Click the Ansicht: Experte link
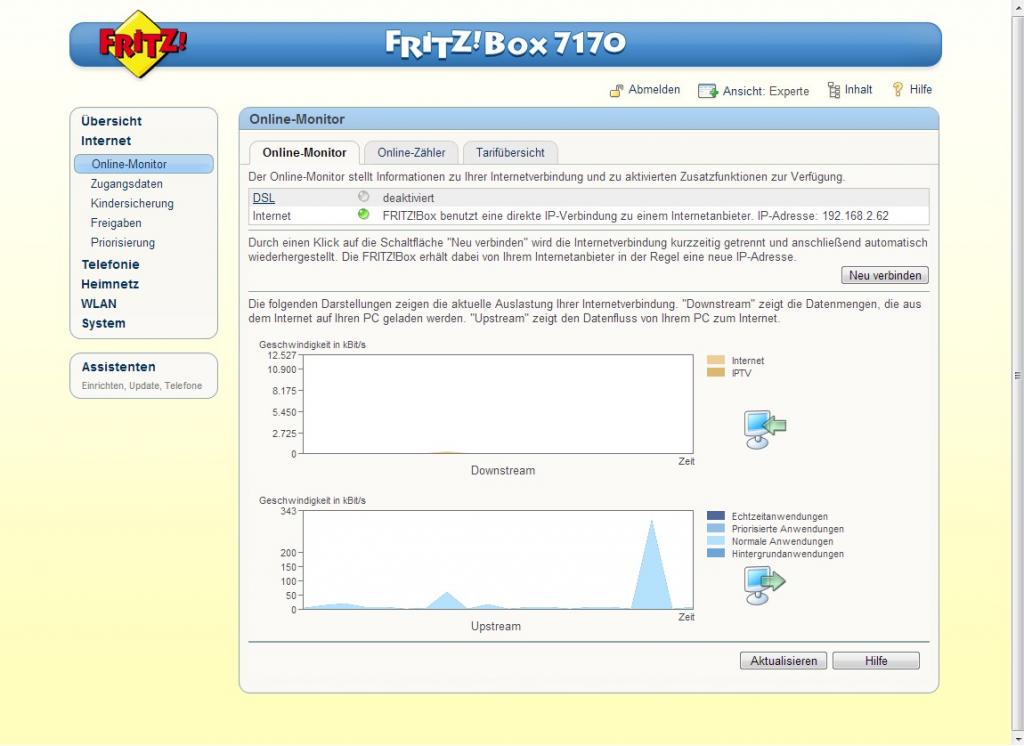1024x746 pixels. 765,91
